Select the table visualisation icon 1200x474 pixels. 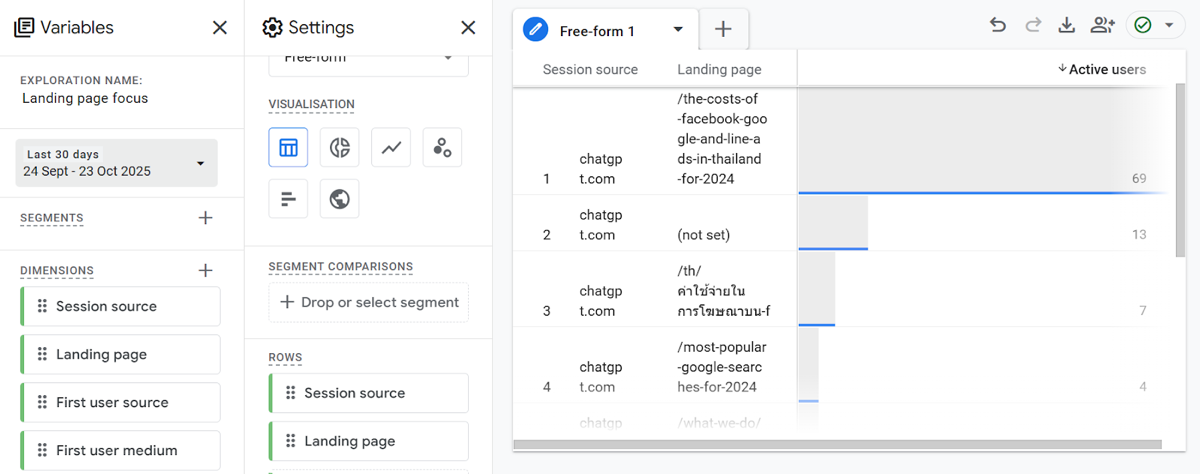click(288, 148)
